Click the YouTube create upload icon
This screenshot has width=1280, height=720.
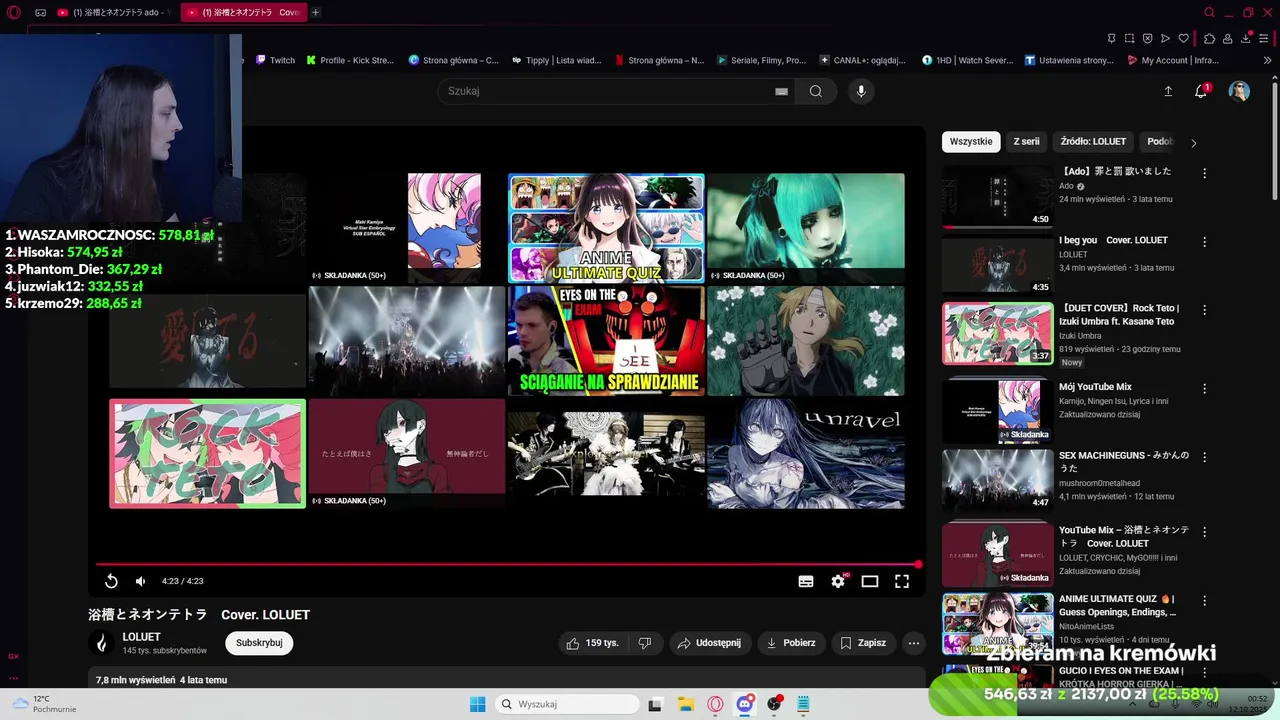click(x=1168, y=91)
